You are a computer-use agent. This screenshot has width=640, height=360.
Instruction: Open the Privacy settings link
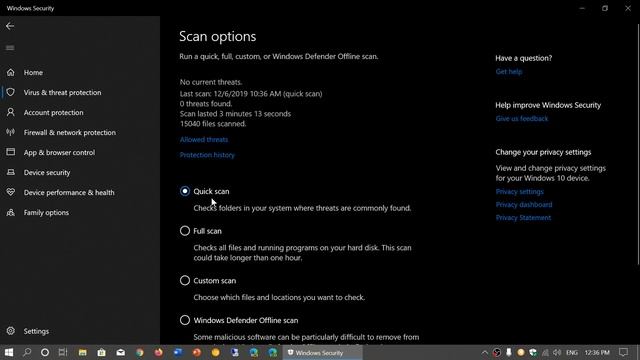click(520, 191)
